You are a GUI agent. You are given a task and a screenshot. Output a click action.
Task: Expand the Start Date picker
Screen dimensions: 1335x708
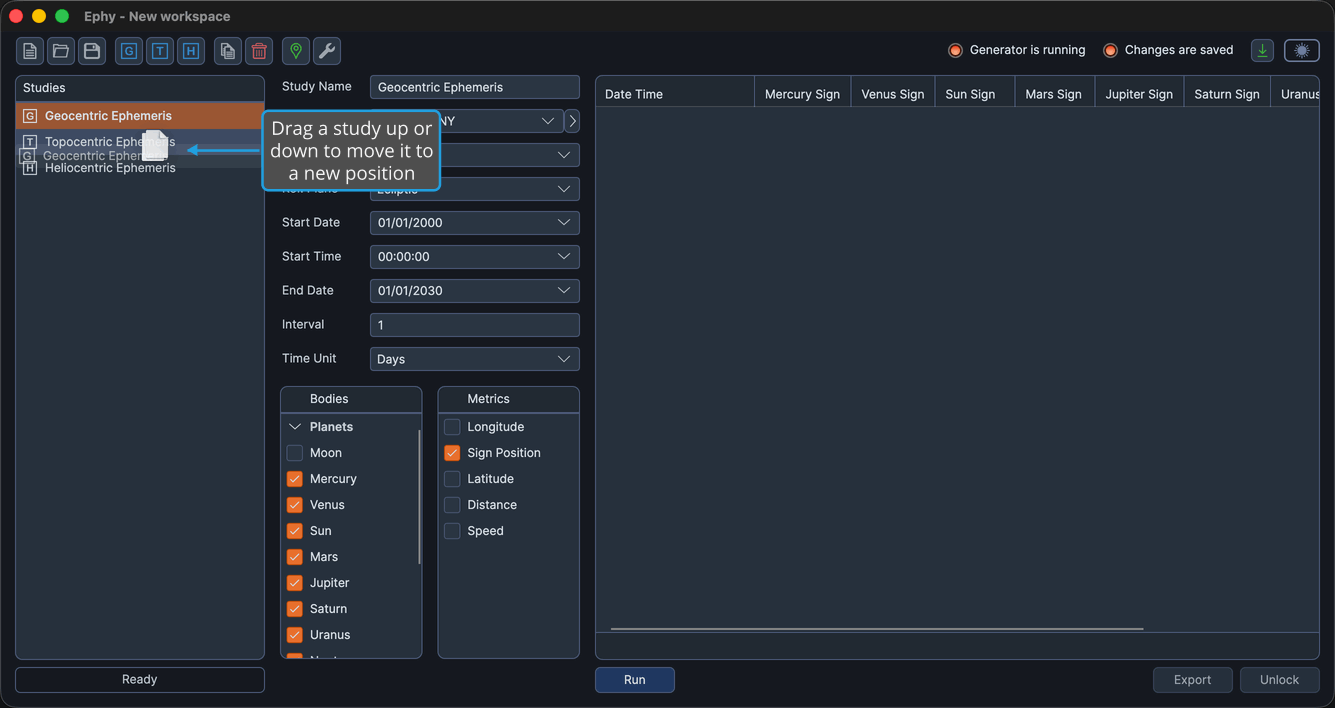pyautogui.click(x=564, y=223)
